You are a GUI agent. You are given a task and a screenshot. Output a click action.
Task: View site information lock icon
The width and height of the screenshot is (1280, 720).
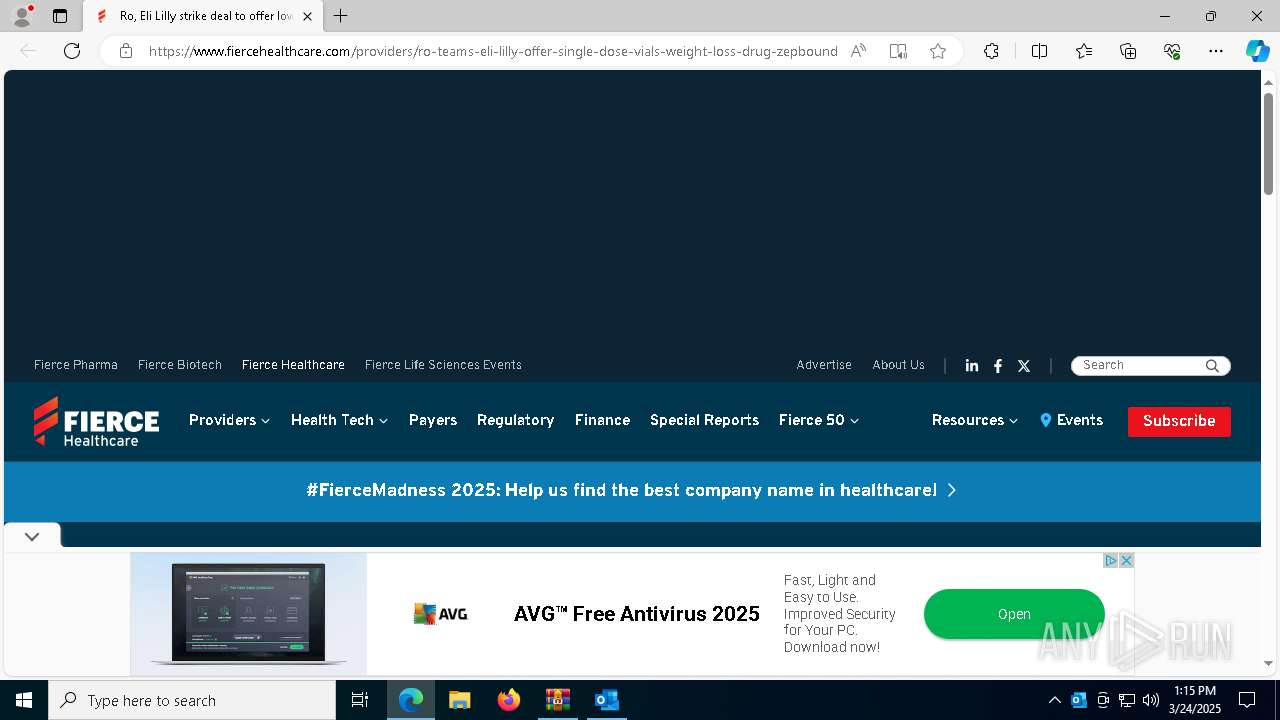pos(126,51)
